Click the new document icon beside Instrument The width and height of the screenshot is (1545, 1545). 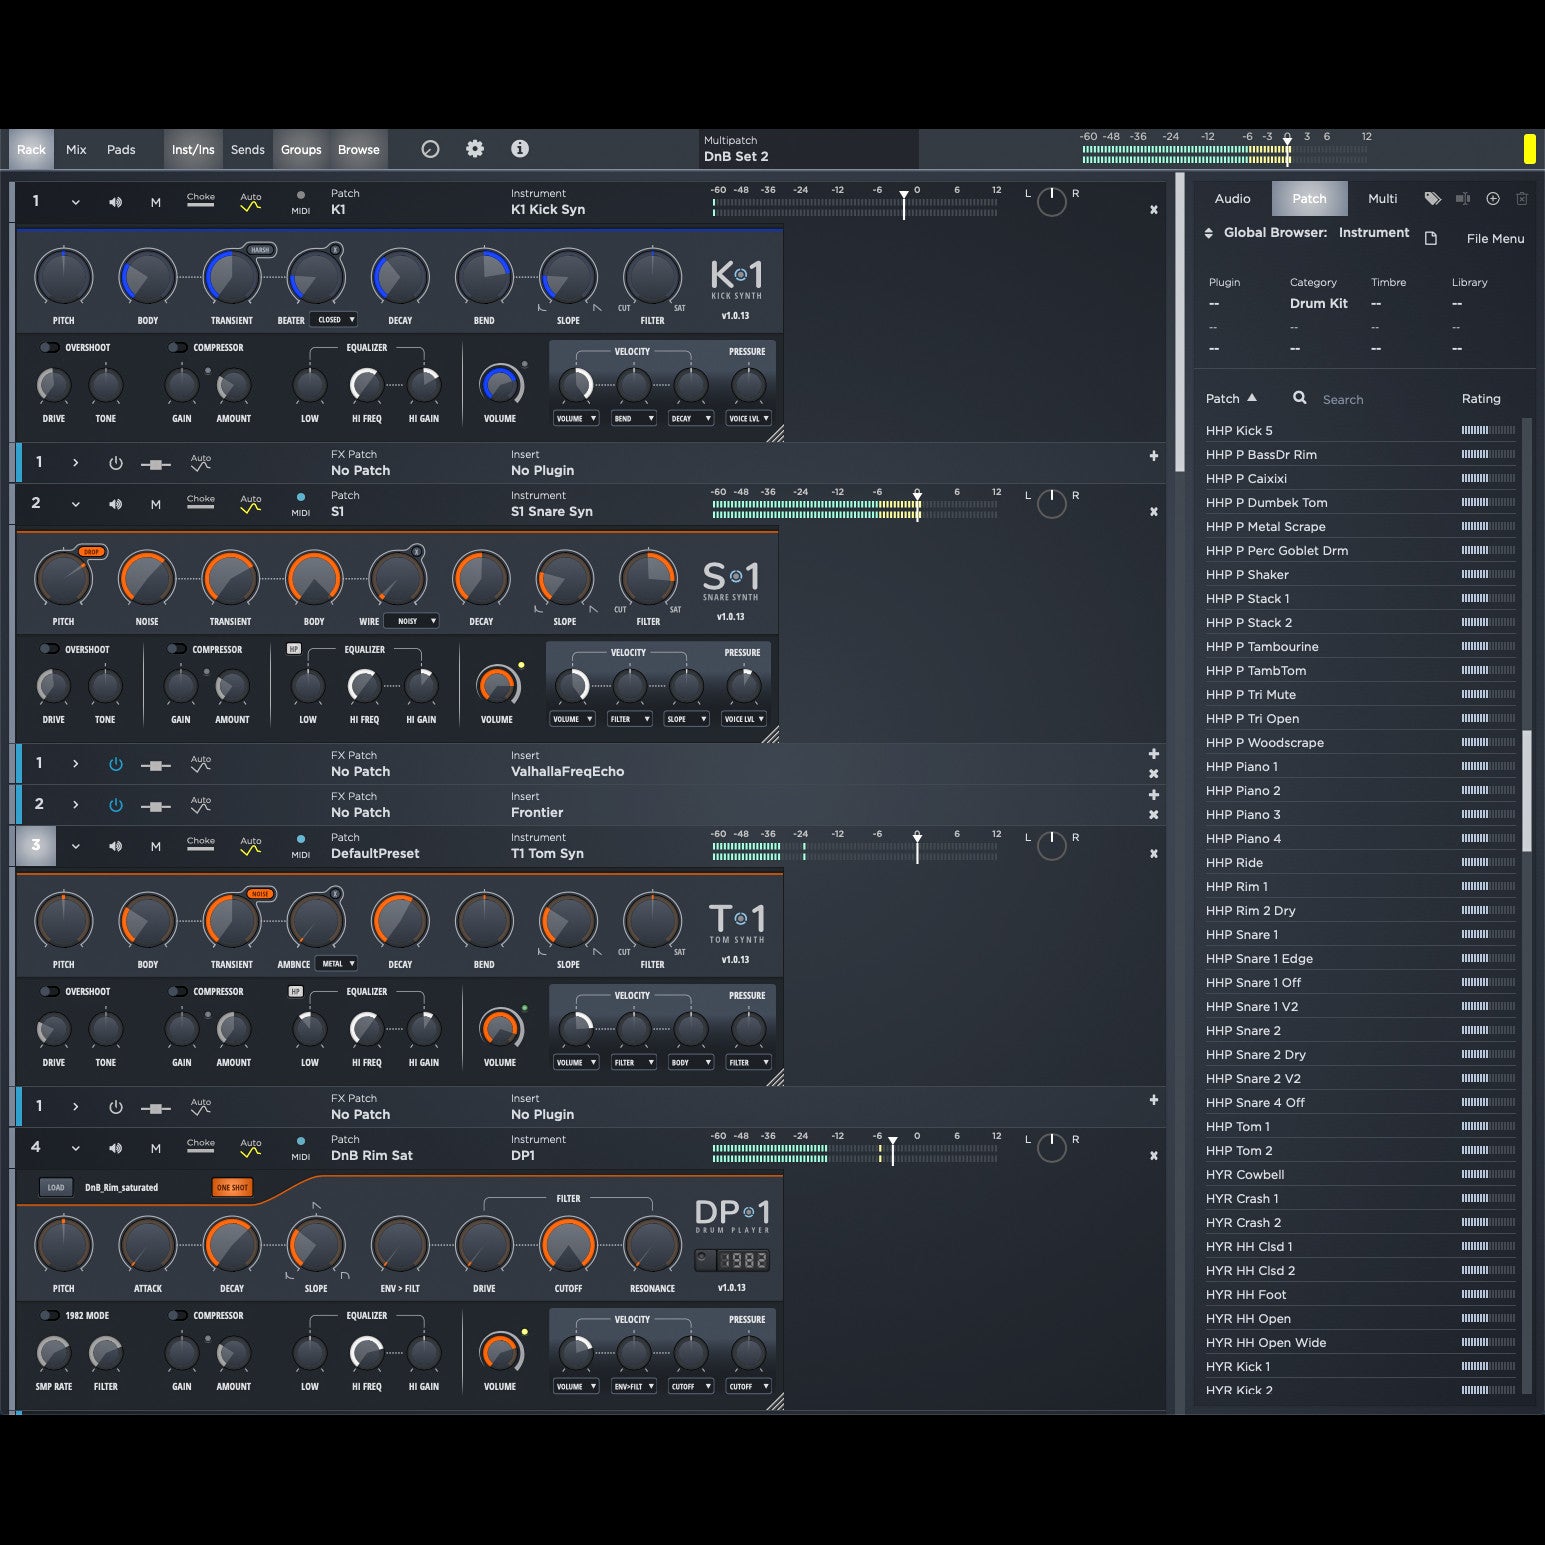point(1431,238)
